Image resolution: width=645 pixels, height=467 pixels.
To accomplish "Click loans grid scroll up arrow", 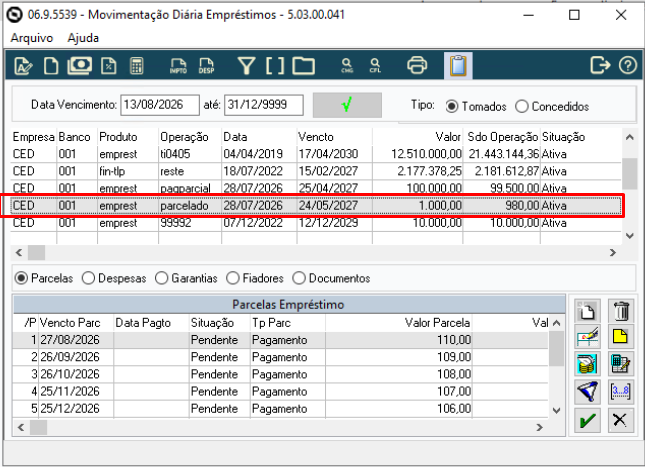I will tap(629, 137).
